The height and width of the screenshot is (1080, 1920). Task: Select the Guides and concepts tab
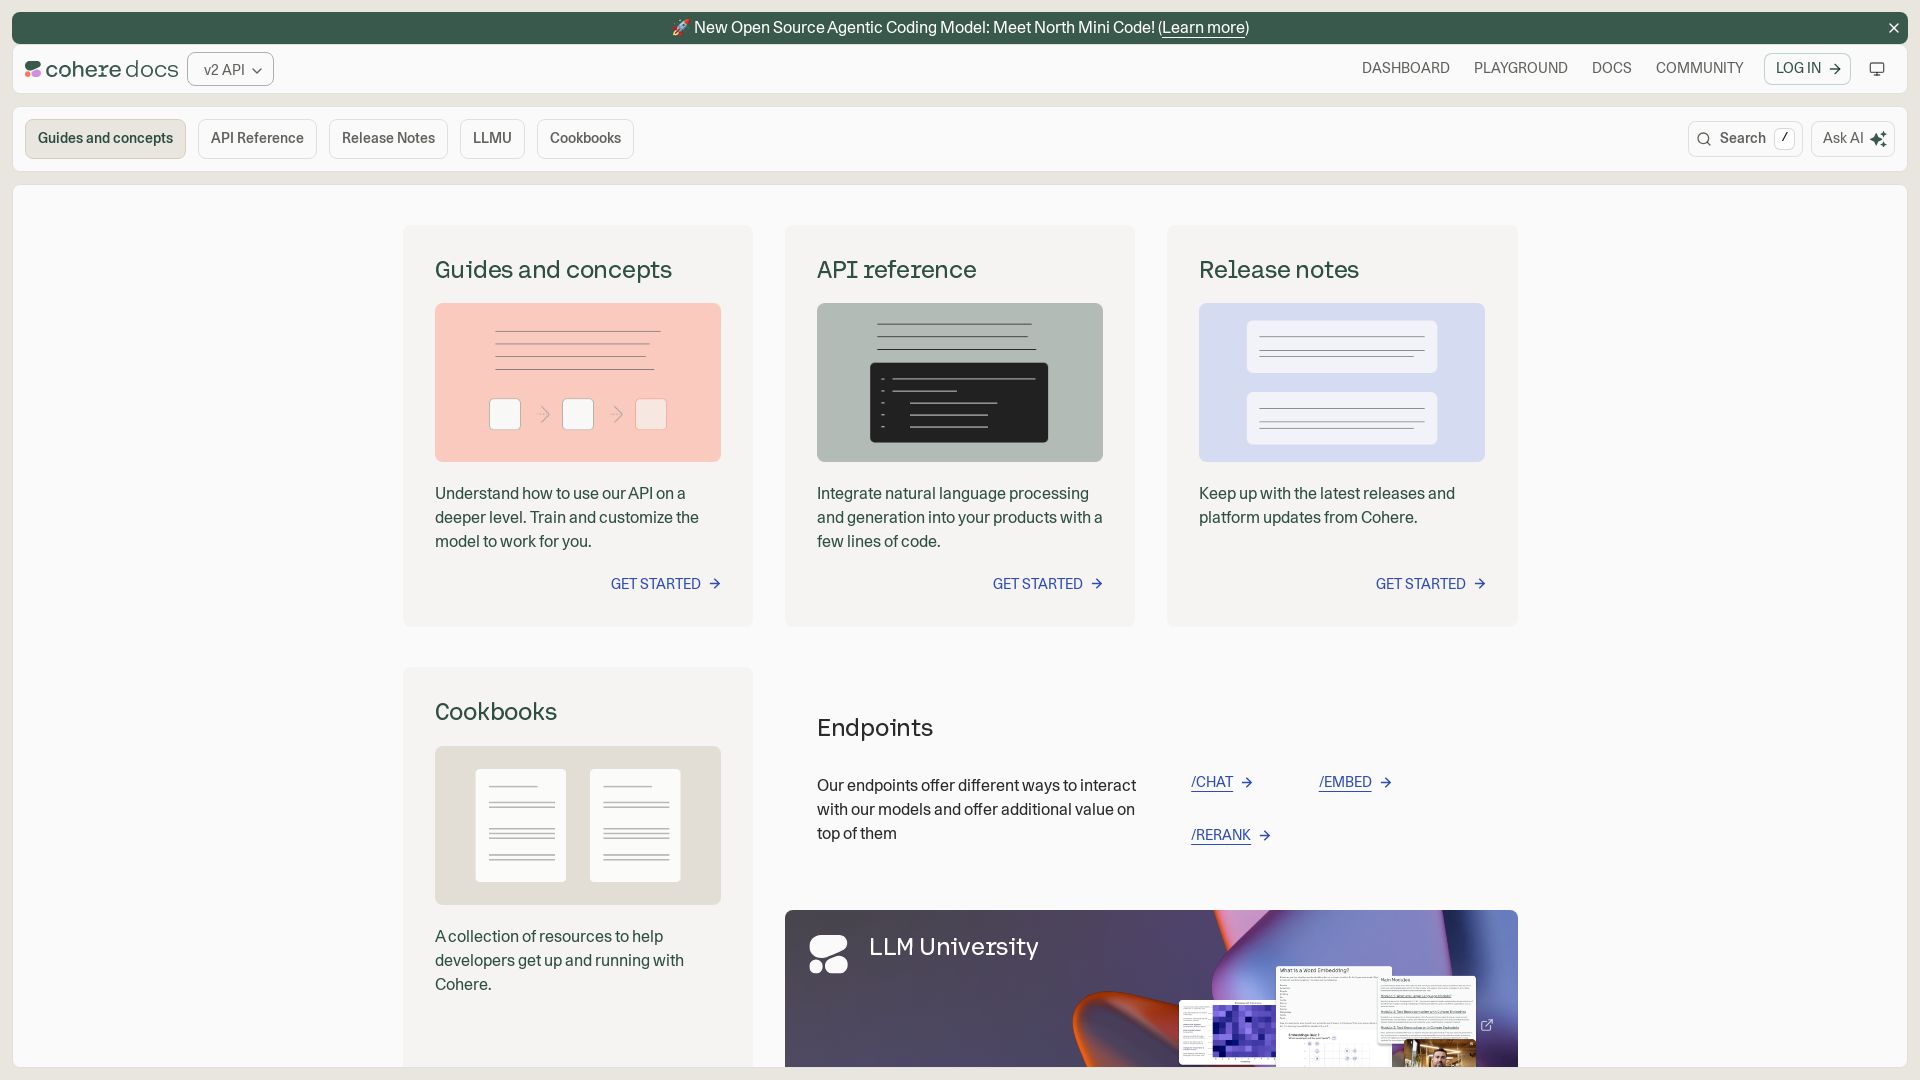pos(105,139)
